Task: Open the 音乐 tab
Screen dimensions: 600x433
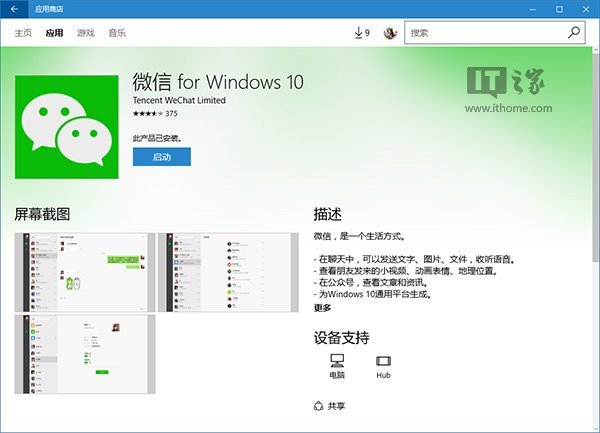Action: (x=117, y=33)
